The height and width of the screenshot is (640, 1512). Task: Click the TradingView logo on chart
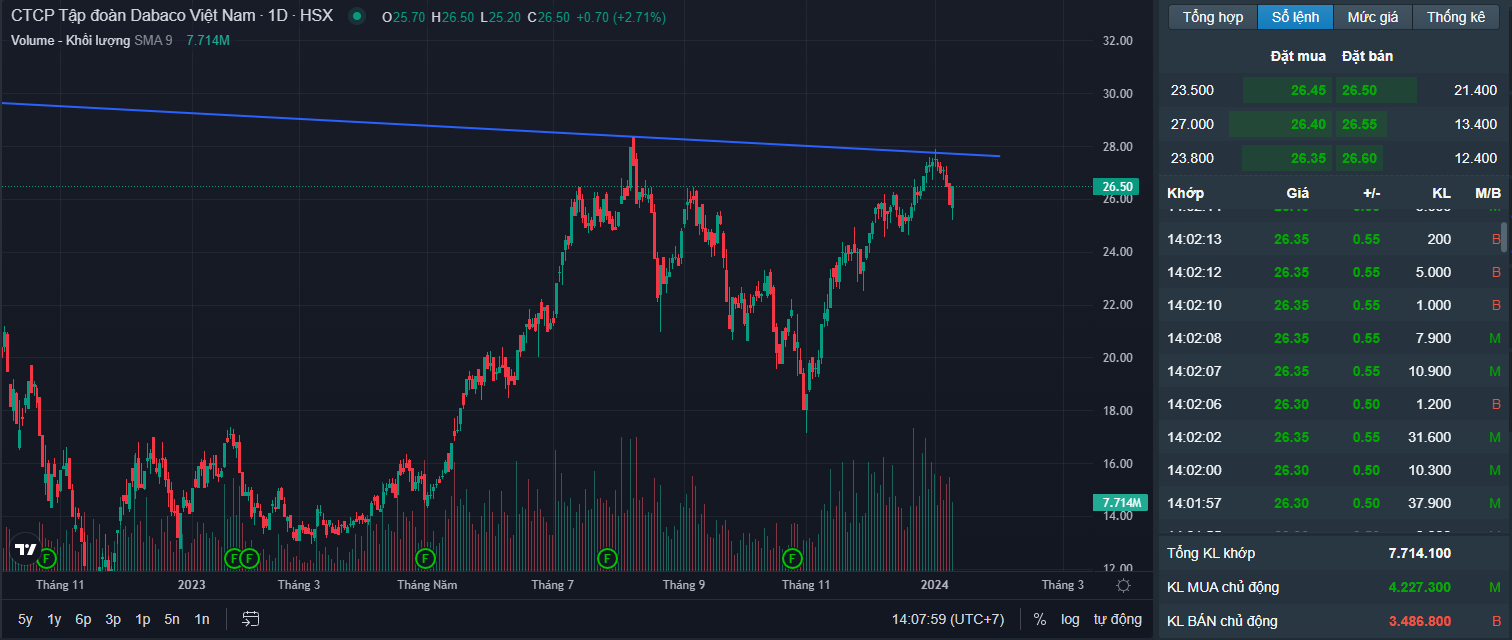point(26,550)
